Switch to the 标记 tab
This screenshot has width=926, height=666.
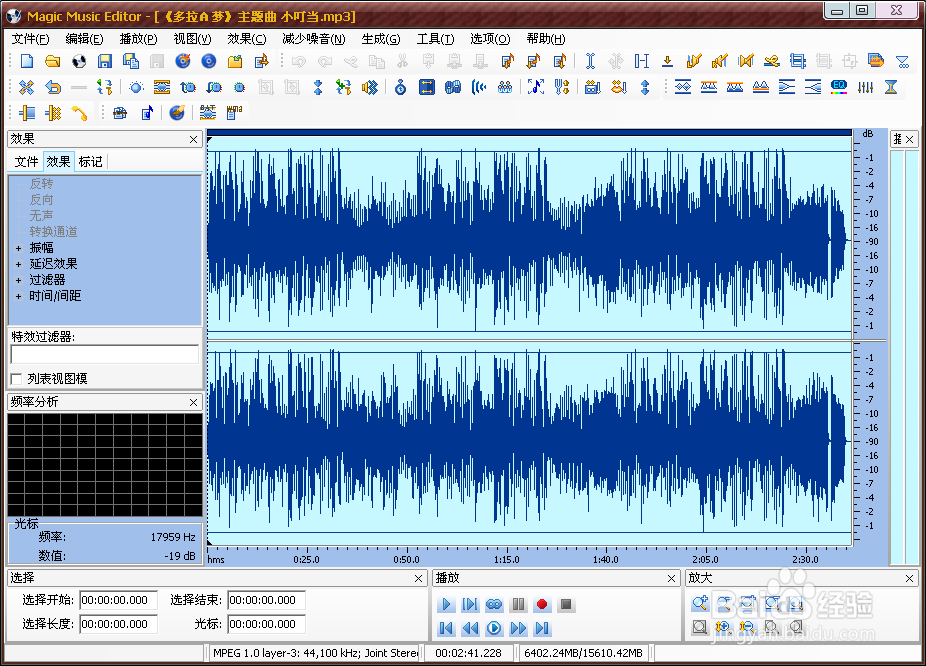(90, 162)
